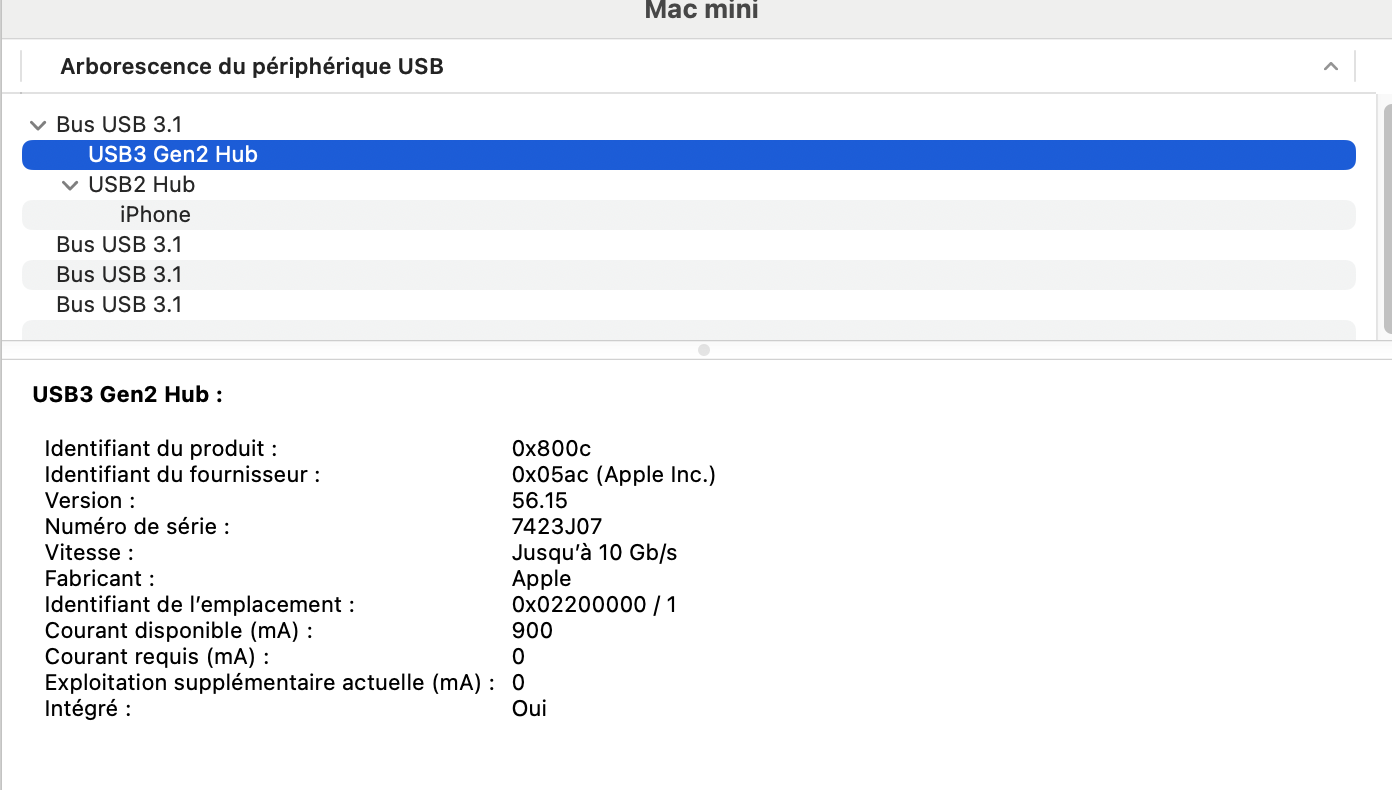
Task: Collapse the first Bus USB 3.1 node
Action: click(x=38, y=125)
